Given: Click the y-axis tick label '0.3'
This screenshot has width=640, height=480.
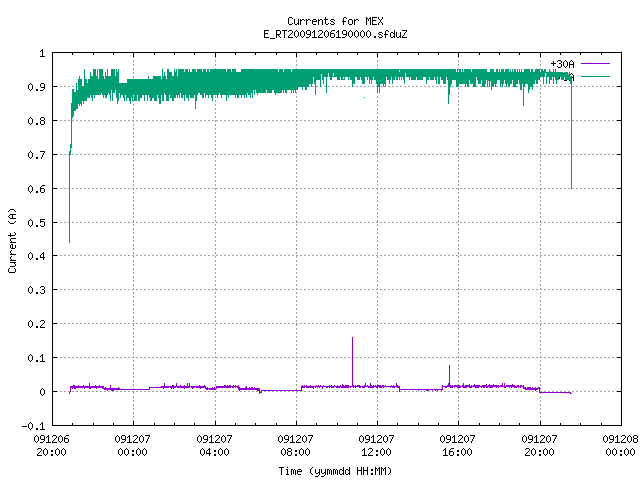Looking at the screenshot, I should tap(36, 290).
